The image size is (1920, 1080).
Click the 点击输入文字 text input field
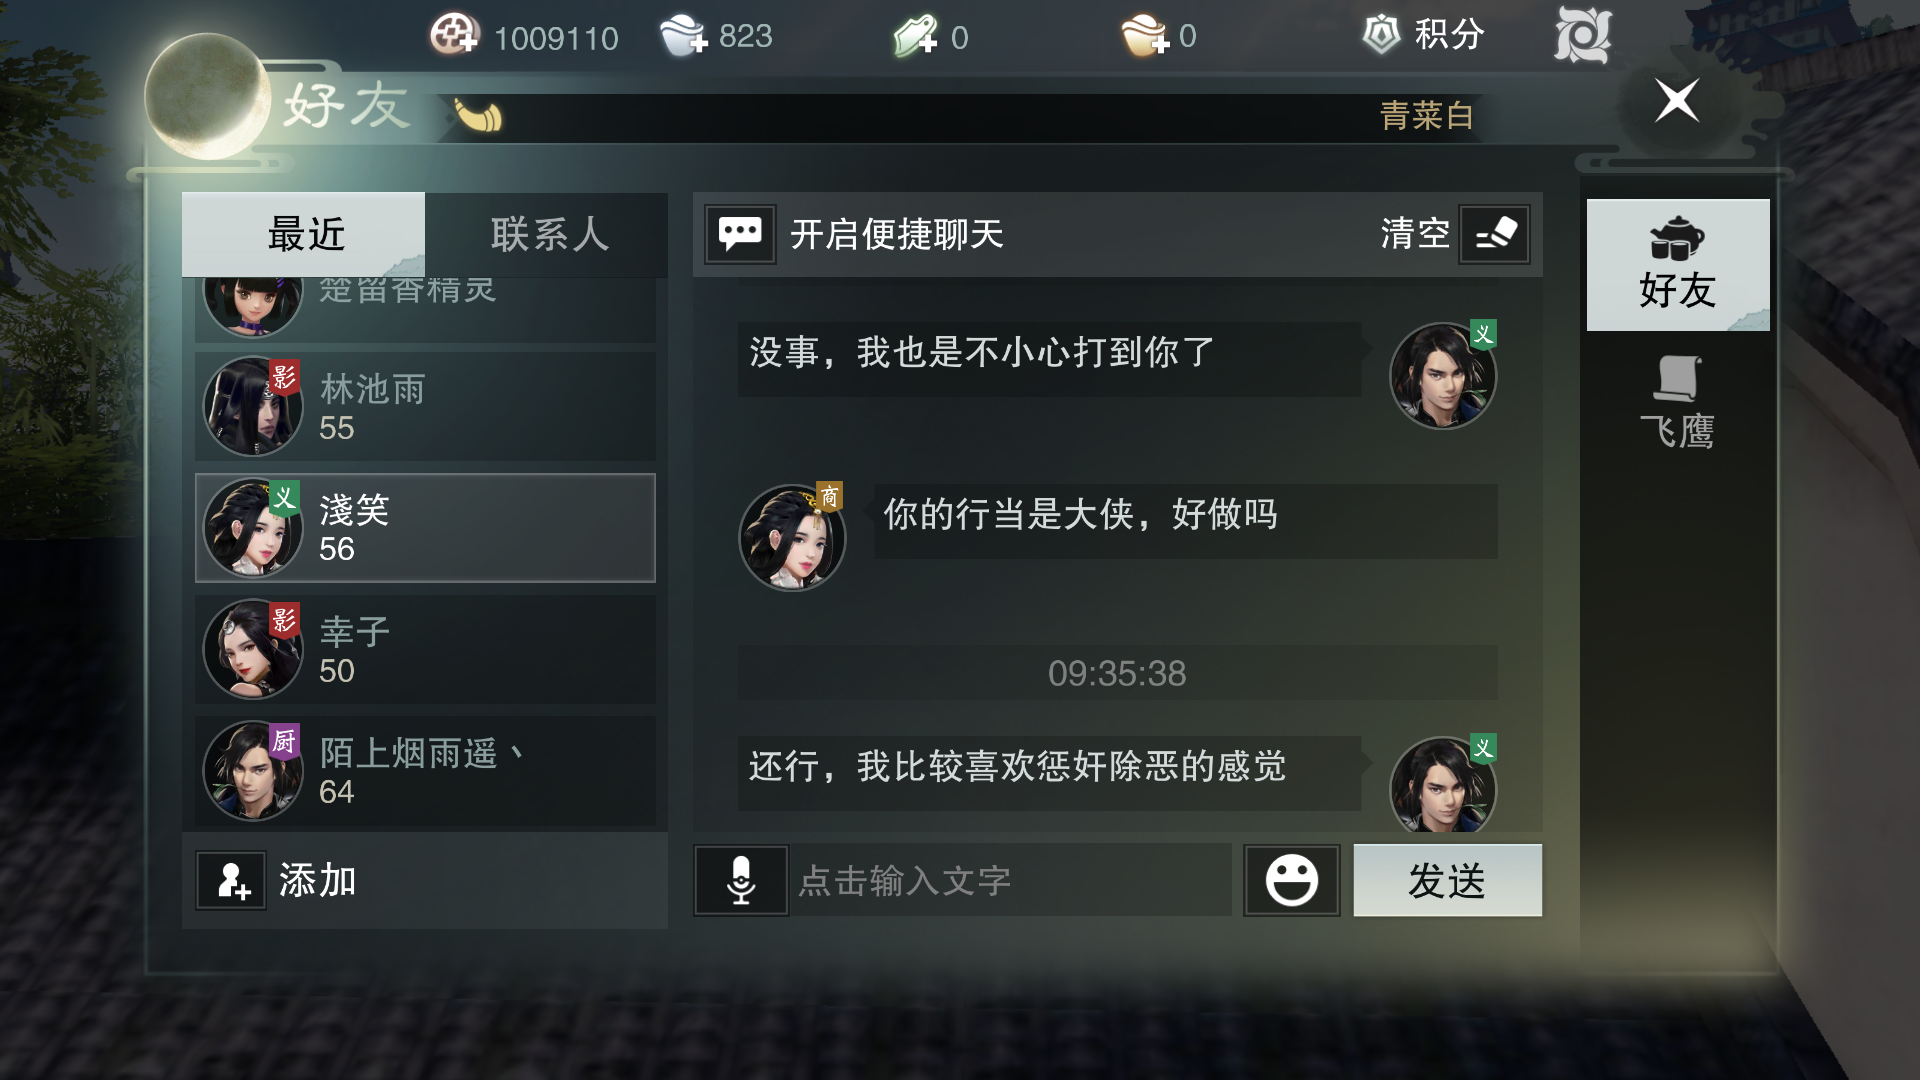pyautogui.click(x=1011, y=880)
